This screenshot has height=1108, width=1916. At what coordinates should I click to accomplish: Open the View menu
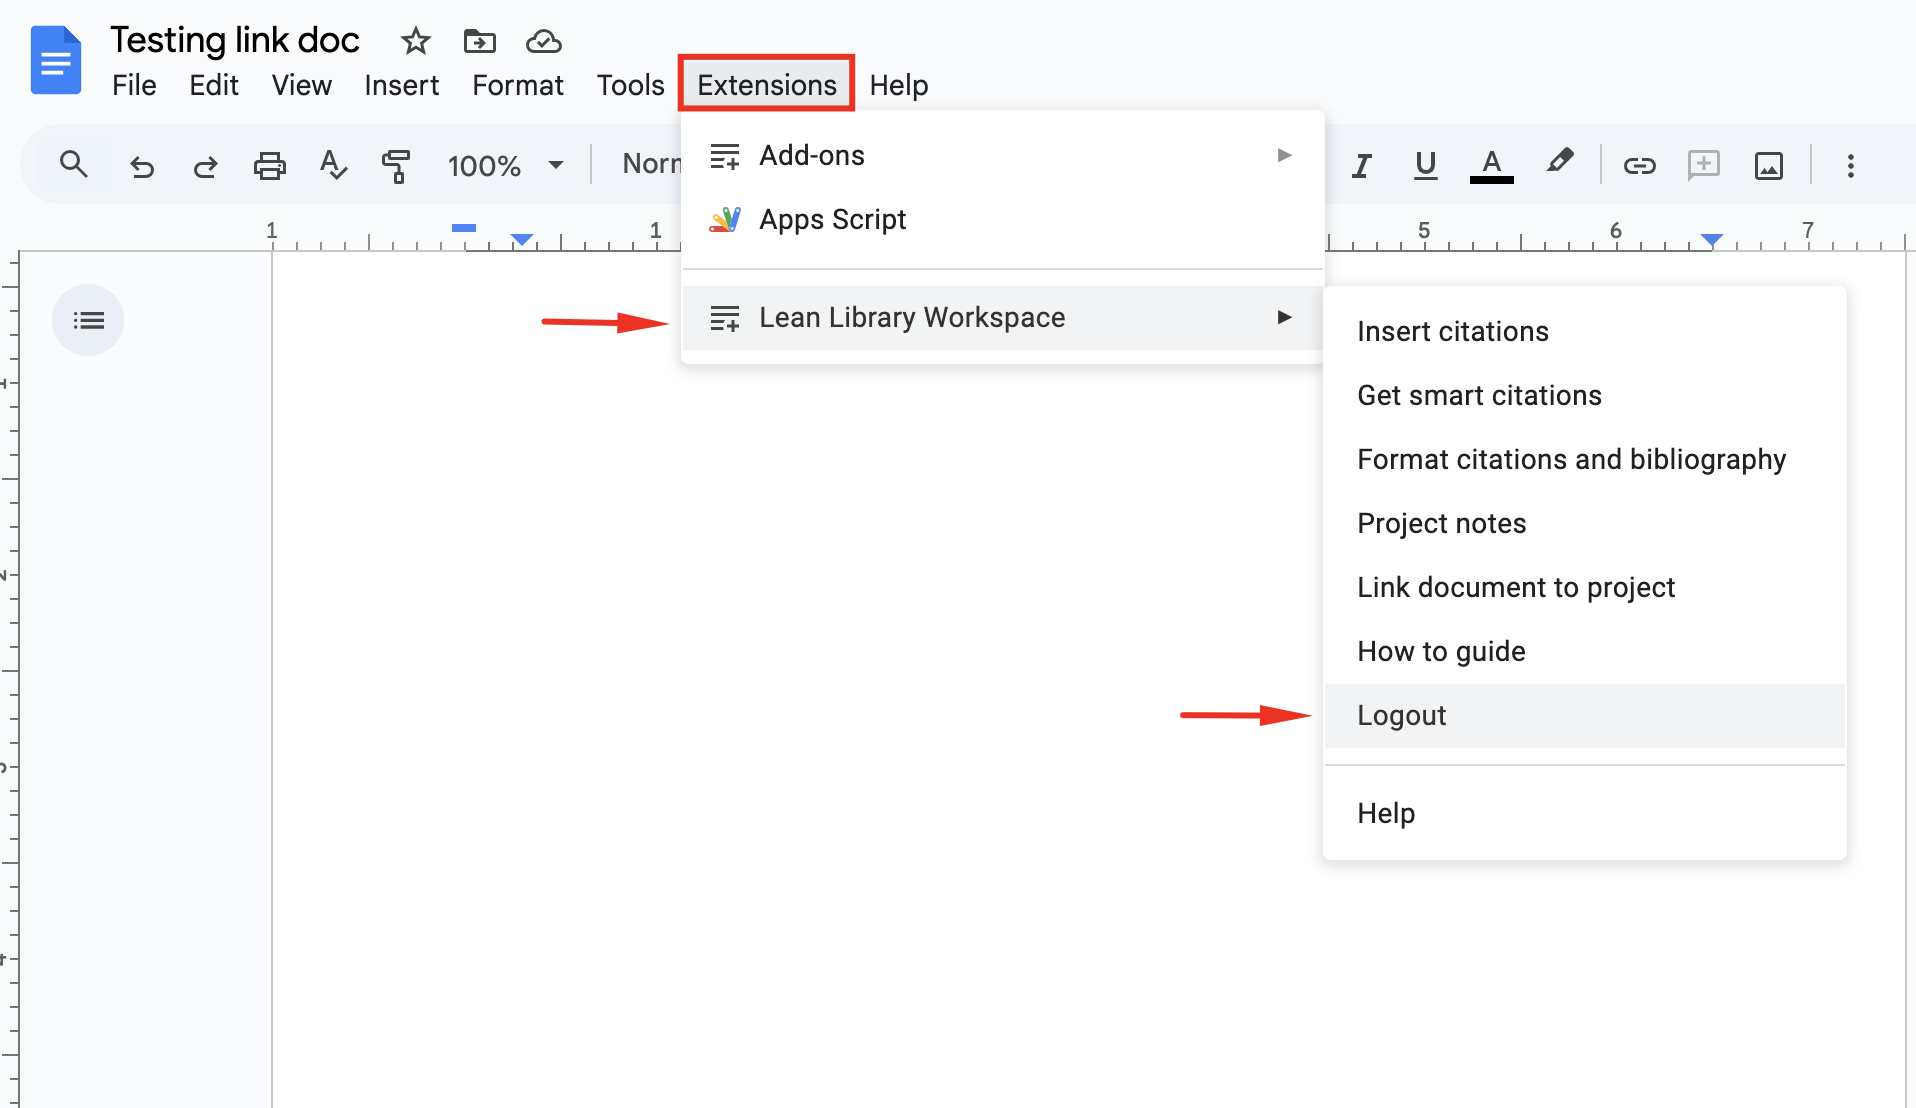[x=301, y=85]
